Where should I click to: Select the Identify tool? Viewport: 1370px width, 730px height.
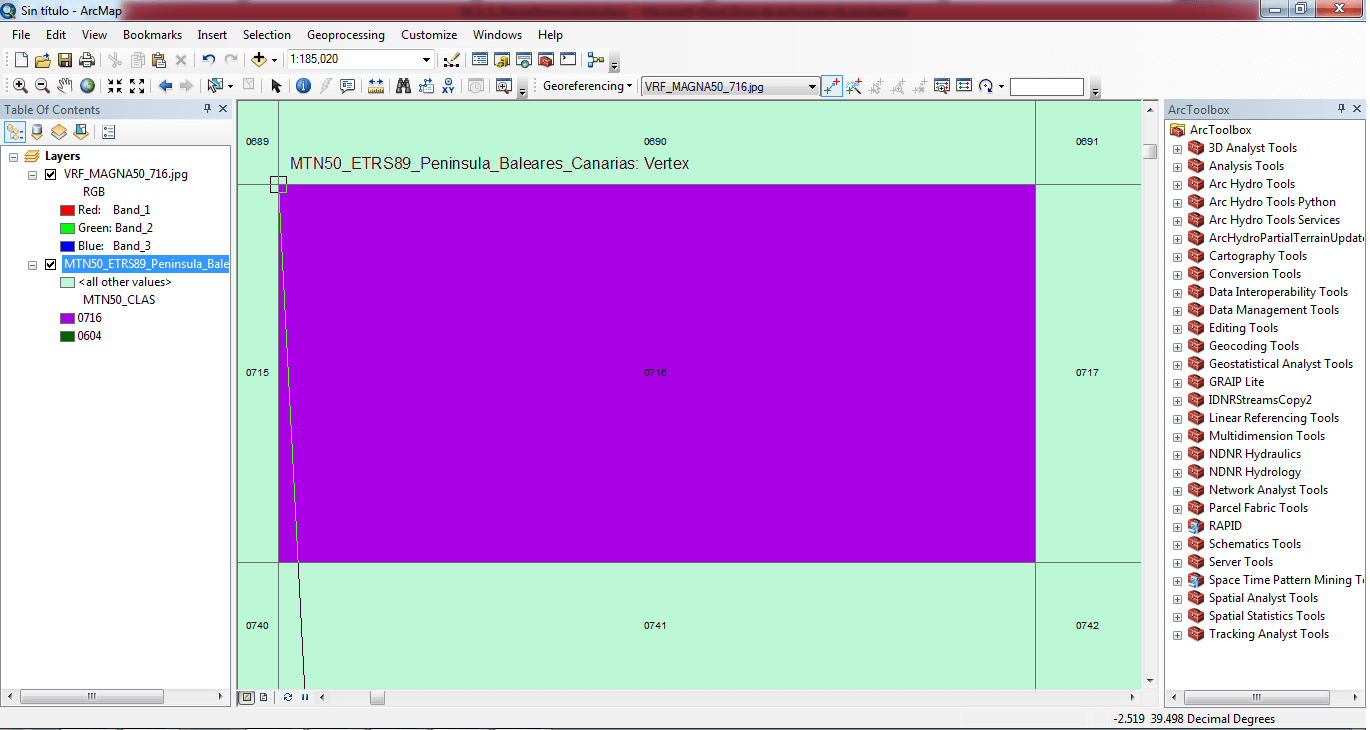click(303, 87)
